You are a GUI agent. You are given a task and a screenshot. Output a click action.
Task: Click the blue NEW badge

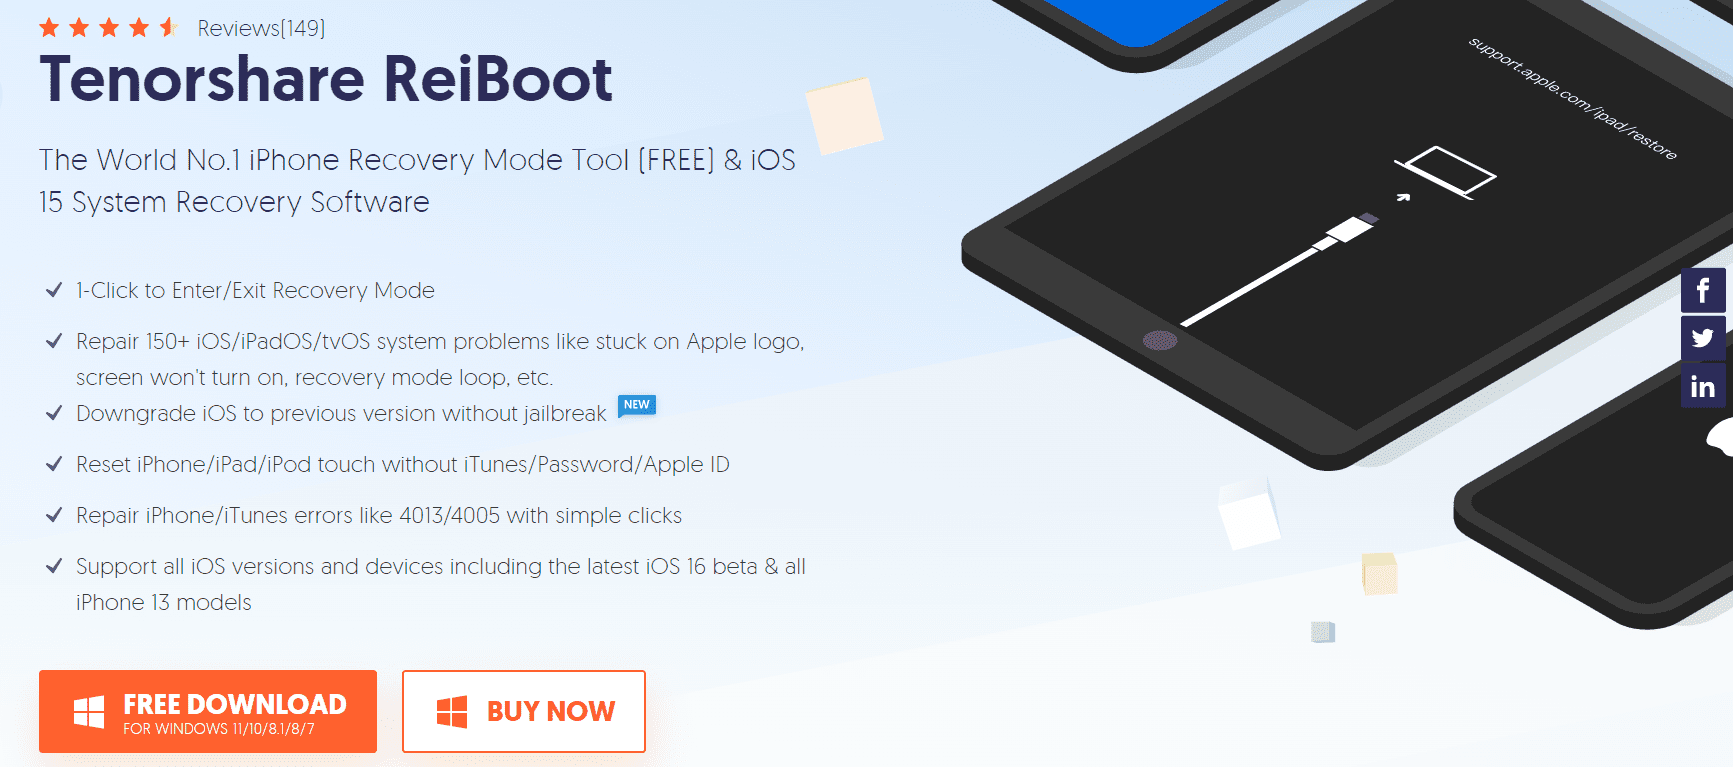tap(637, 405)
